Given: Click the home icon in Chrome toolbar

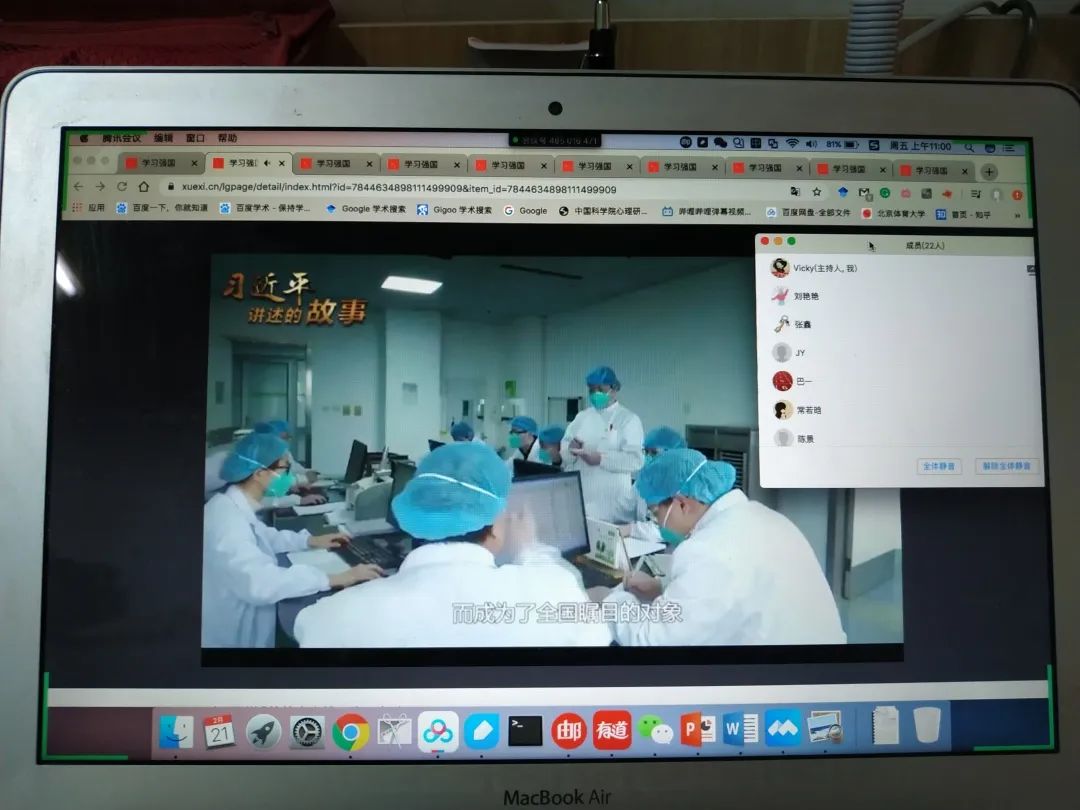Looking at the screenshot, I should (x=143, y=186).
